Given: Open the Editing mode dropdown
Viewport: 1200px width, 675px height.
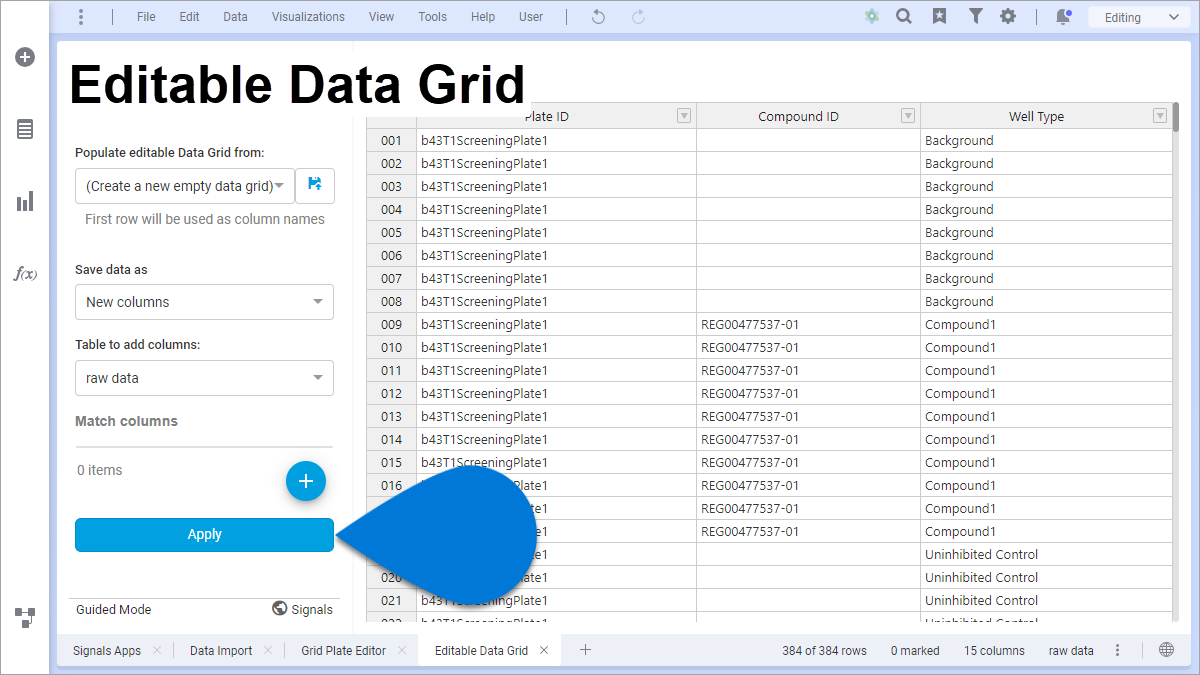Looking at the screenshot, I should 1139,17.
